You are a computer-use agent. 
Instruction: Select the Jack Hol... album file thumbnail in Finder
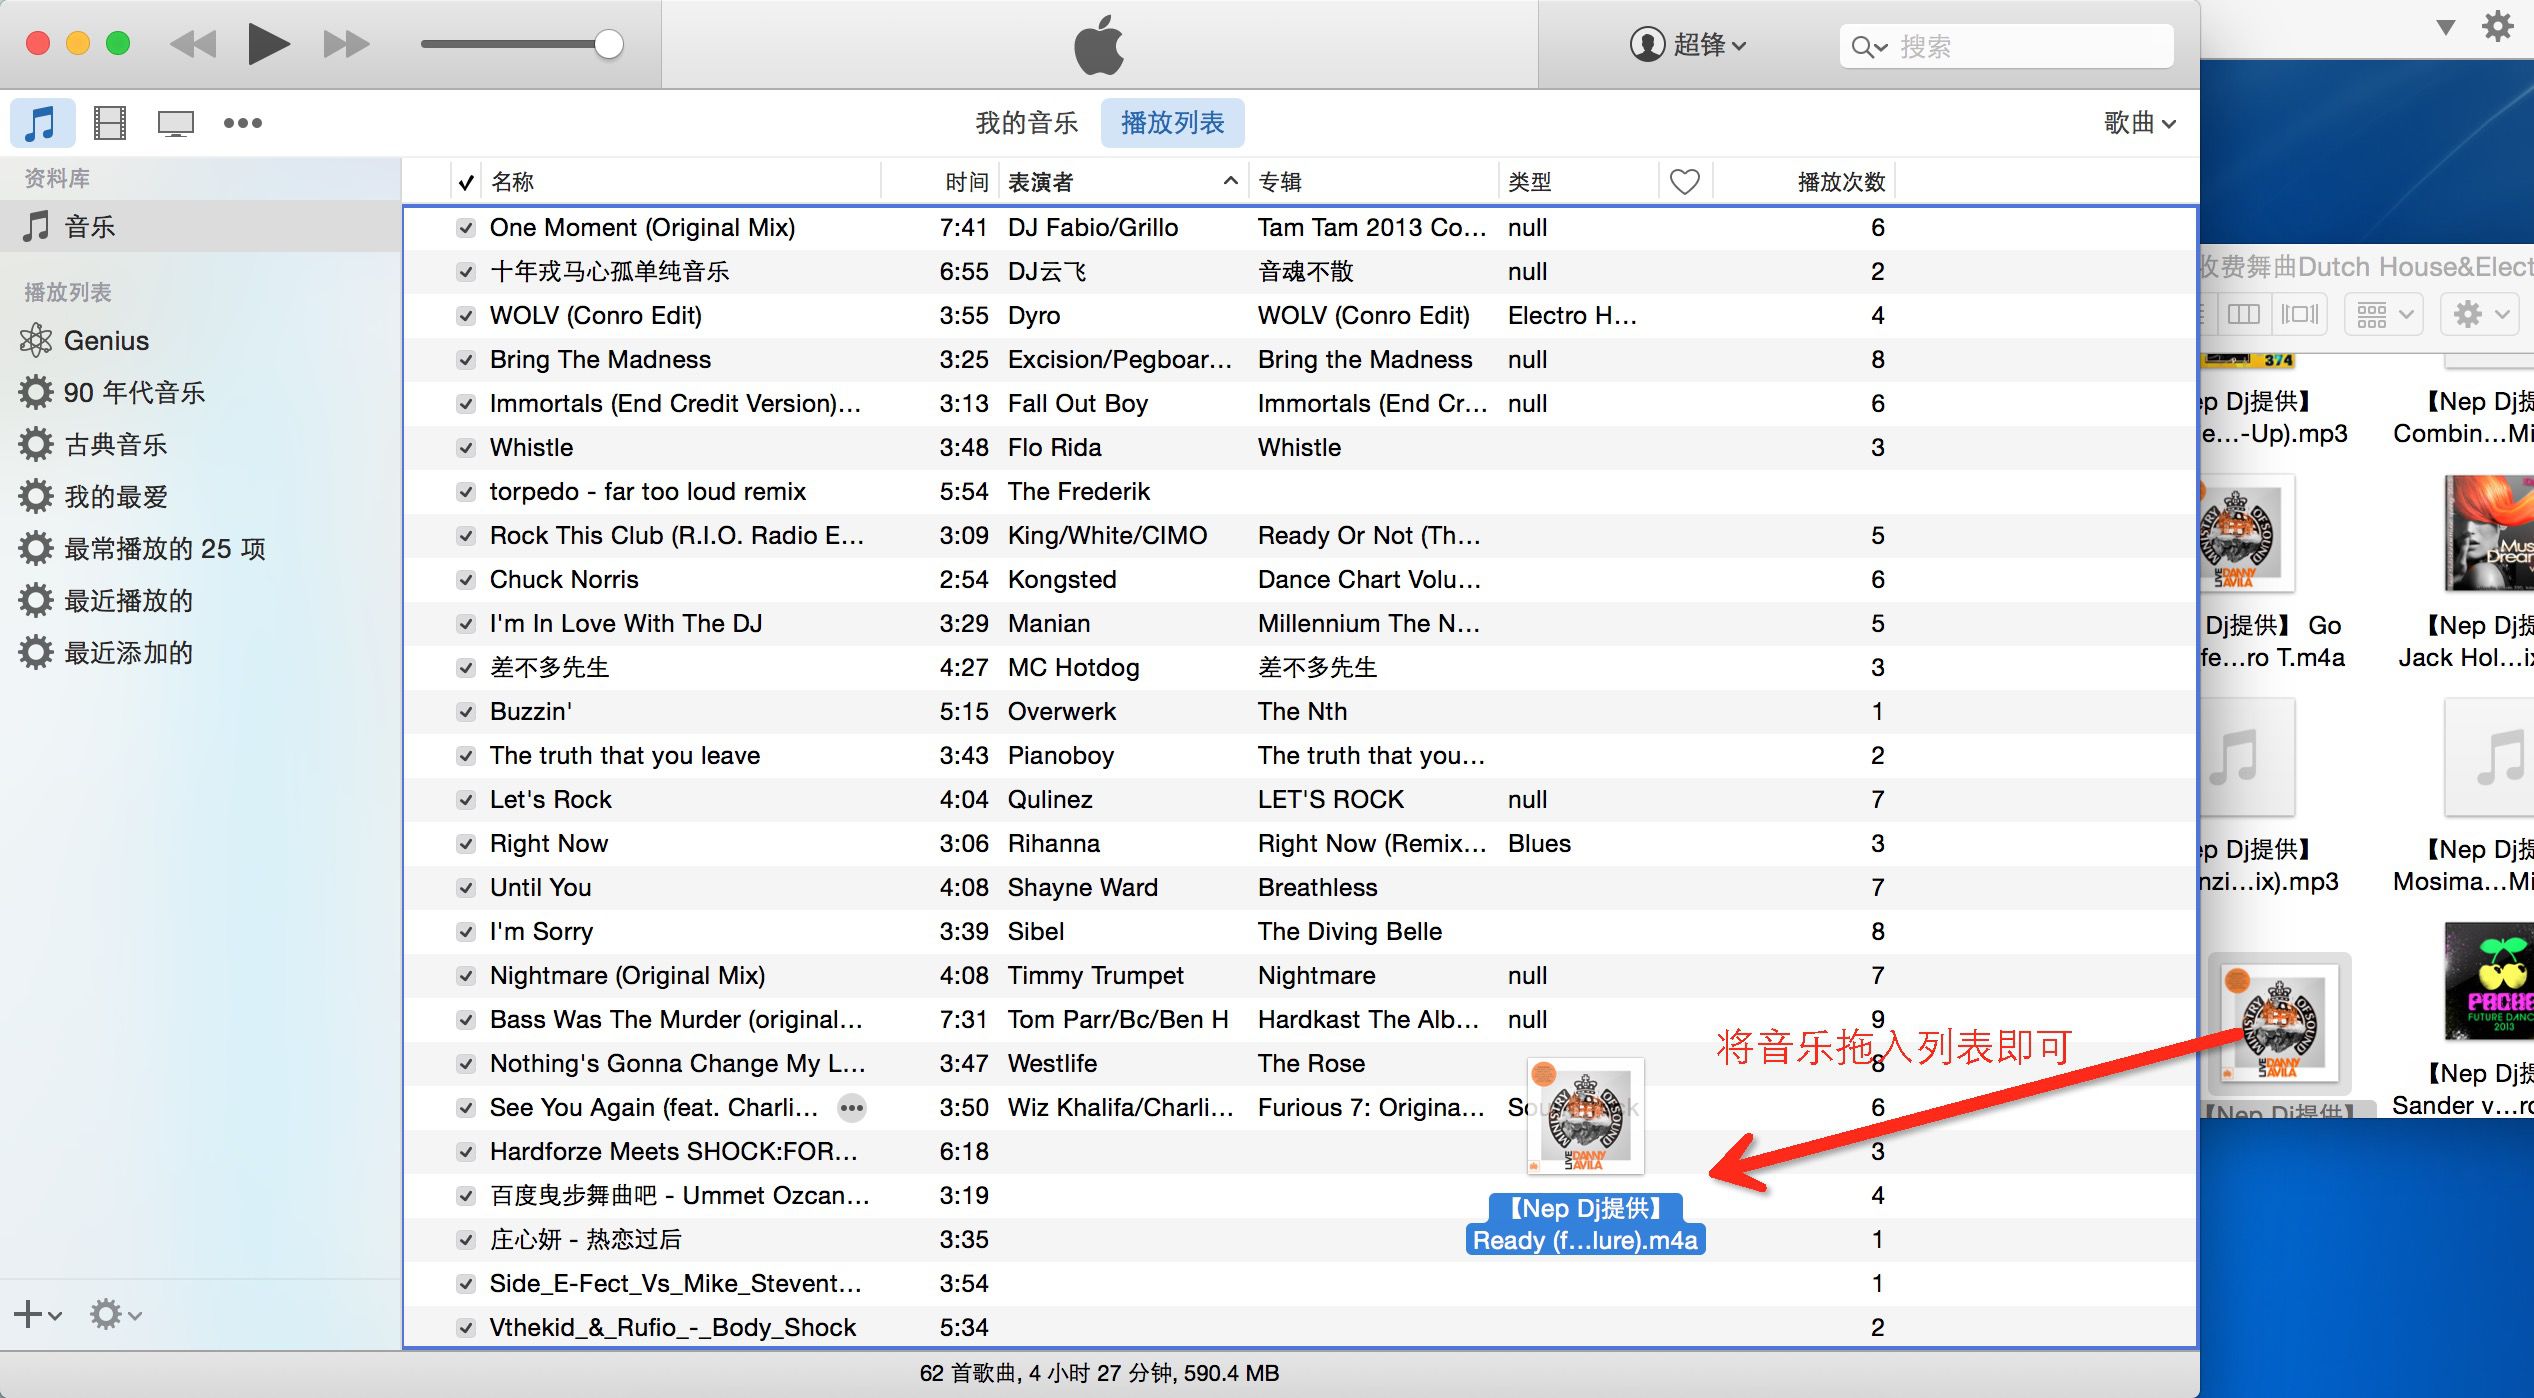[x=2489, y=534]
